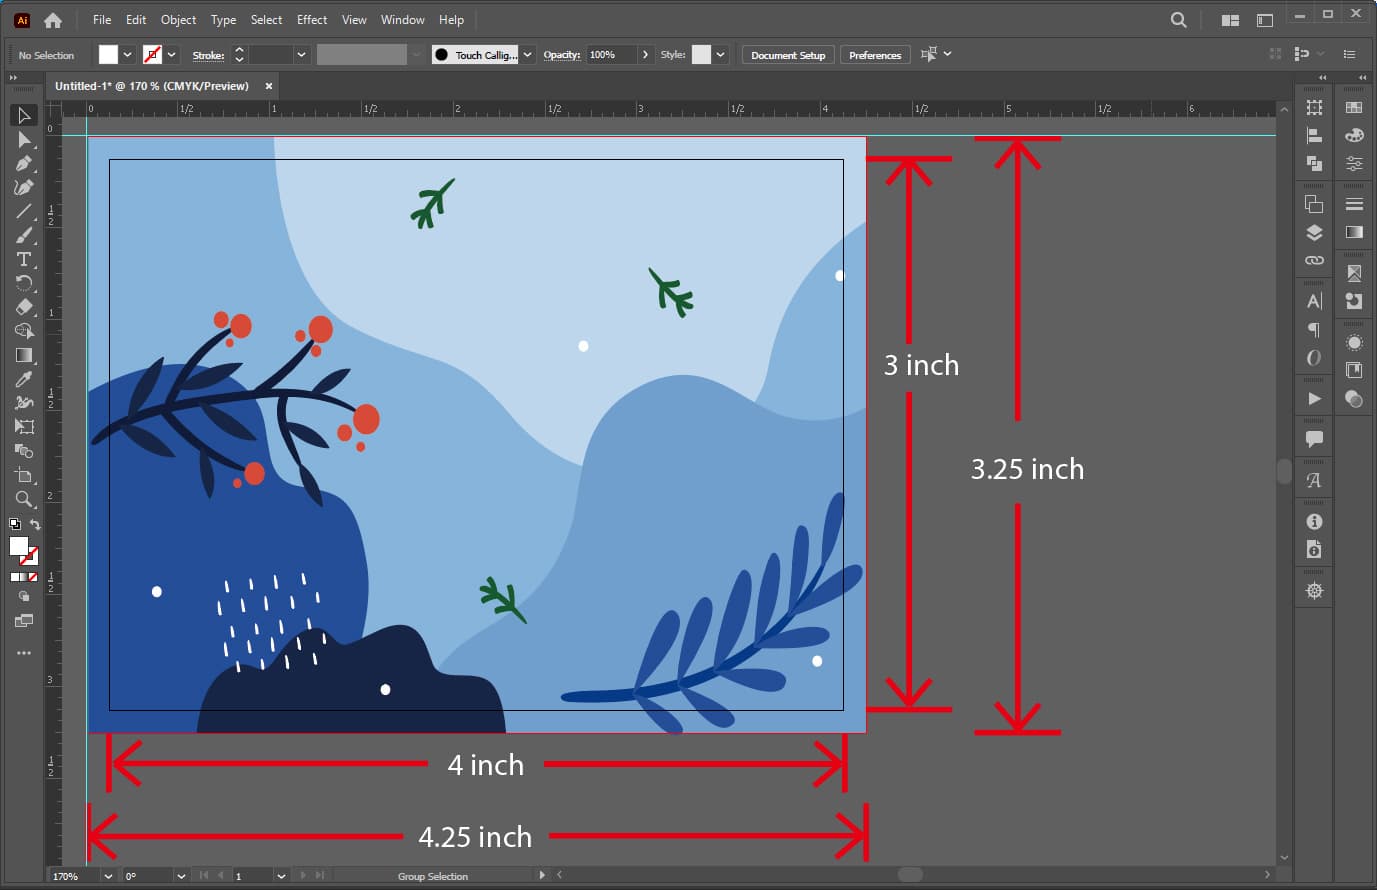Expand the Opacity arrow
The image size is (1377, 890).
pyautogui.click(x=645, y=55)
